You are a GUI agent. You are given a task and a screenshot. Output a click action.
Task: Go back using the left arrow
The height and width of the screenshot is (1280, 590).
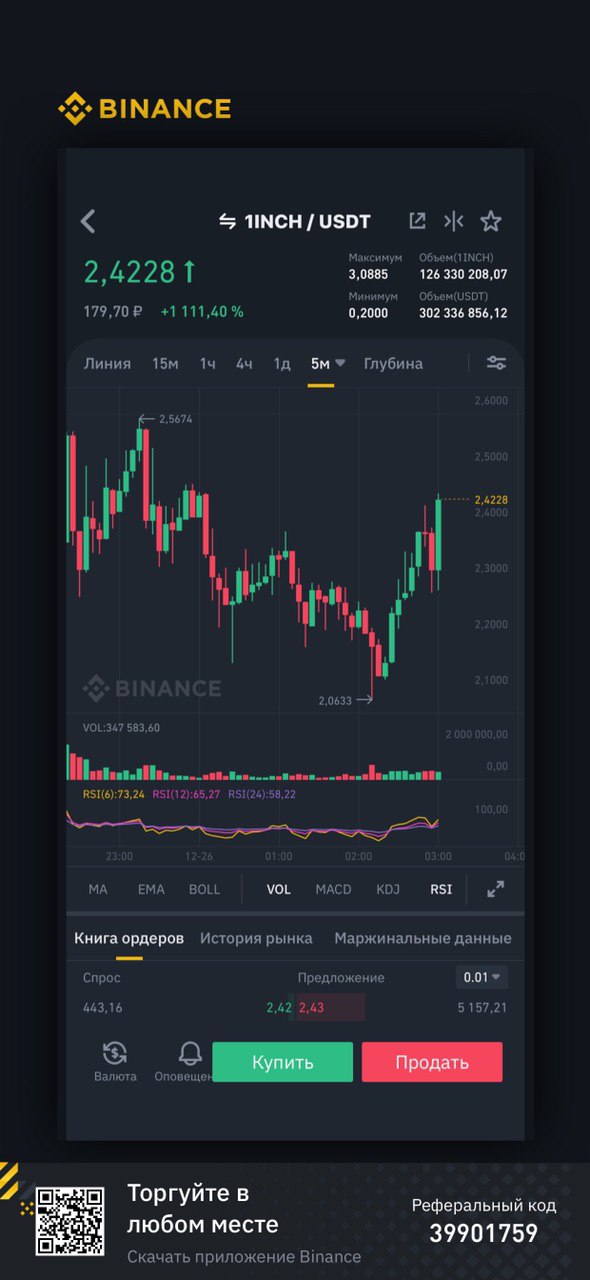click(x=88, y=221)
